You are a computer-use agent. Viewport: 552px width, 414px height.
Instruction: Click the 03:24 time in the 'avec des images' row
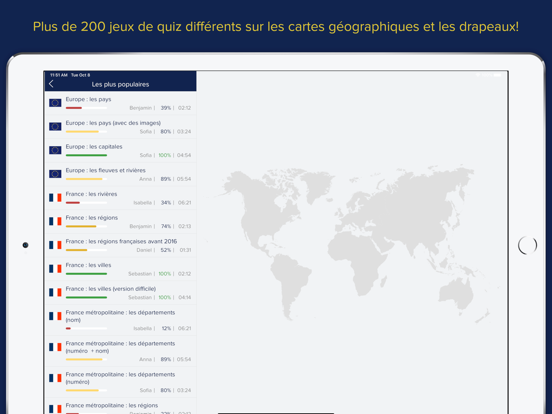pyautogui.click(x=184, y=132)
